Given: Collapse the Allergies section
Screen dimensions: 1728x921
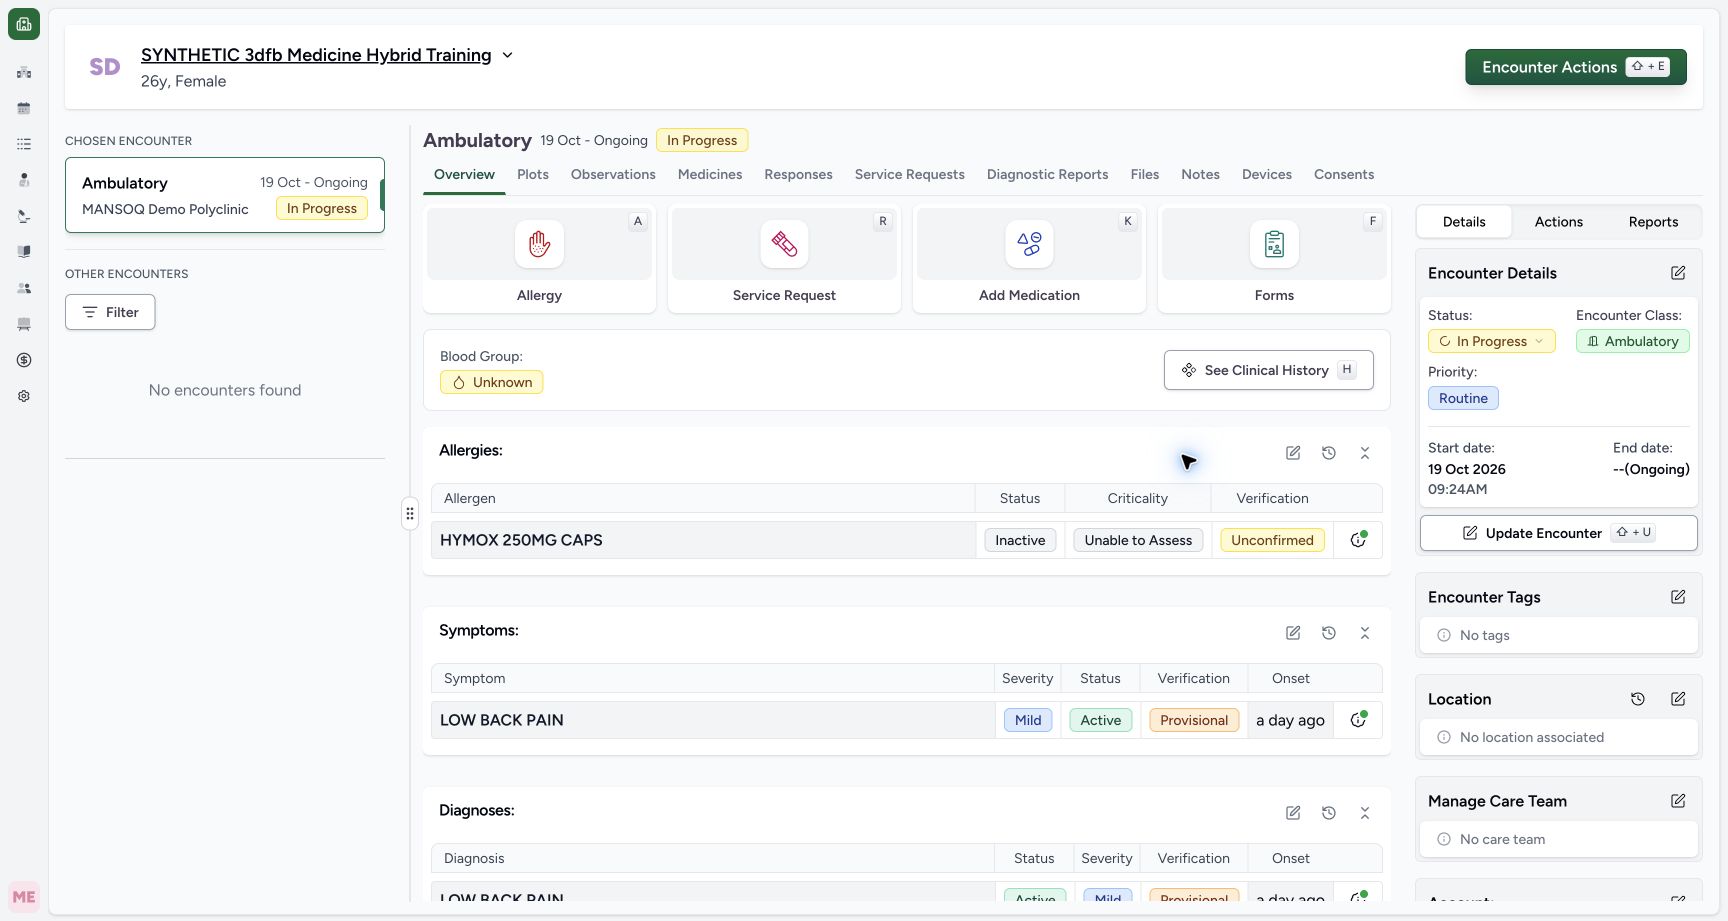Looking at the screenshot, I should tap(1365, 453).
